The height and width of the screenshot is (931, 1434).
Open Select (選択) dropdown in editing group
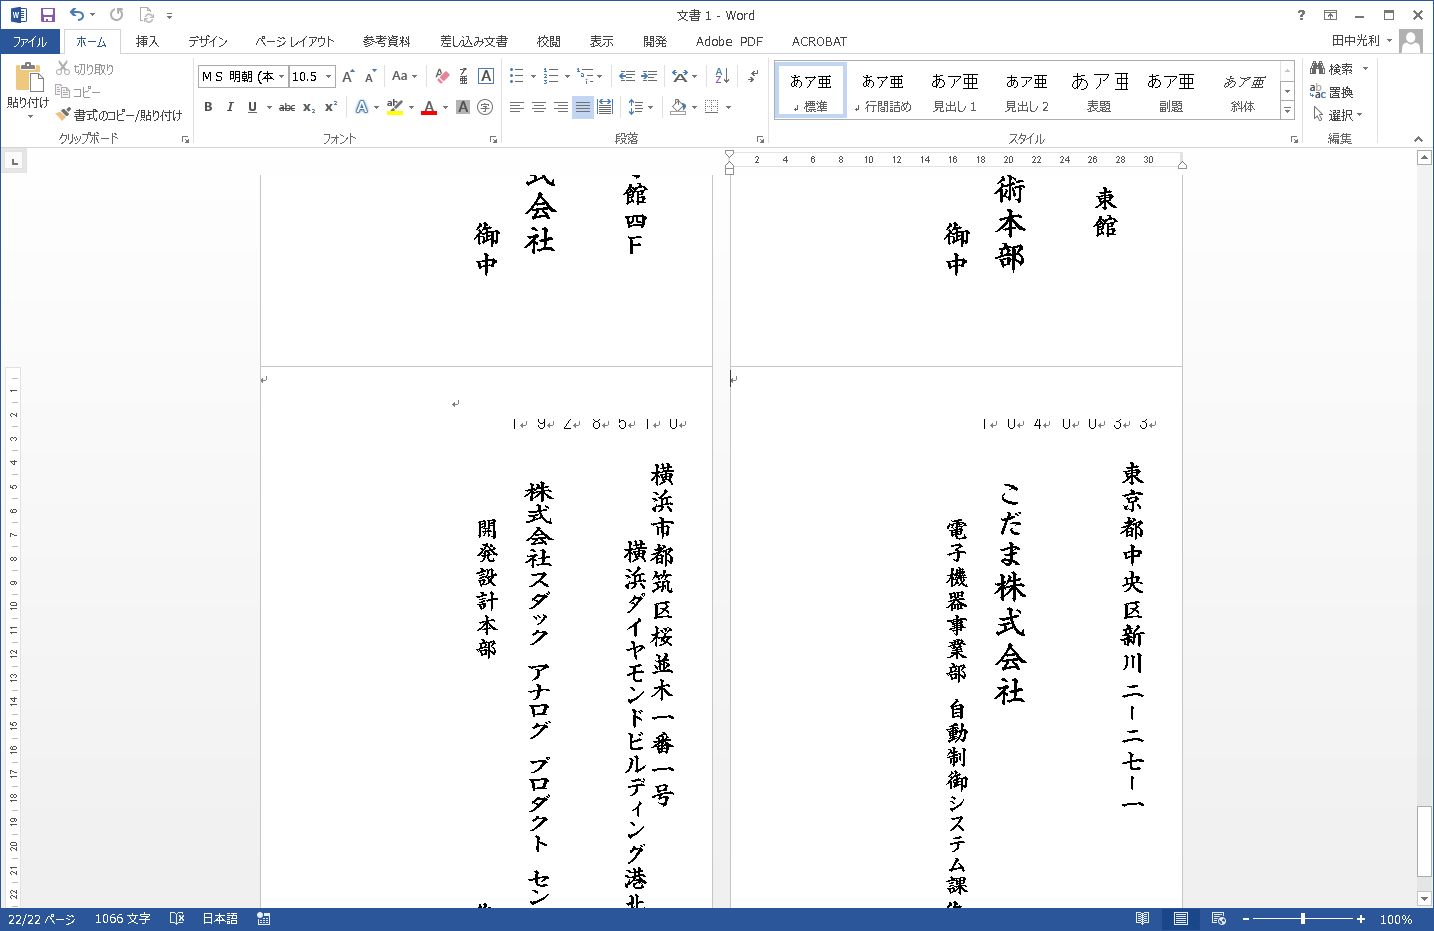tap(1338, 115)
